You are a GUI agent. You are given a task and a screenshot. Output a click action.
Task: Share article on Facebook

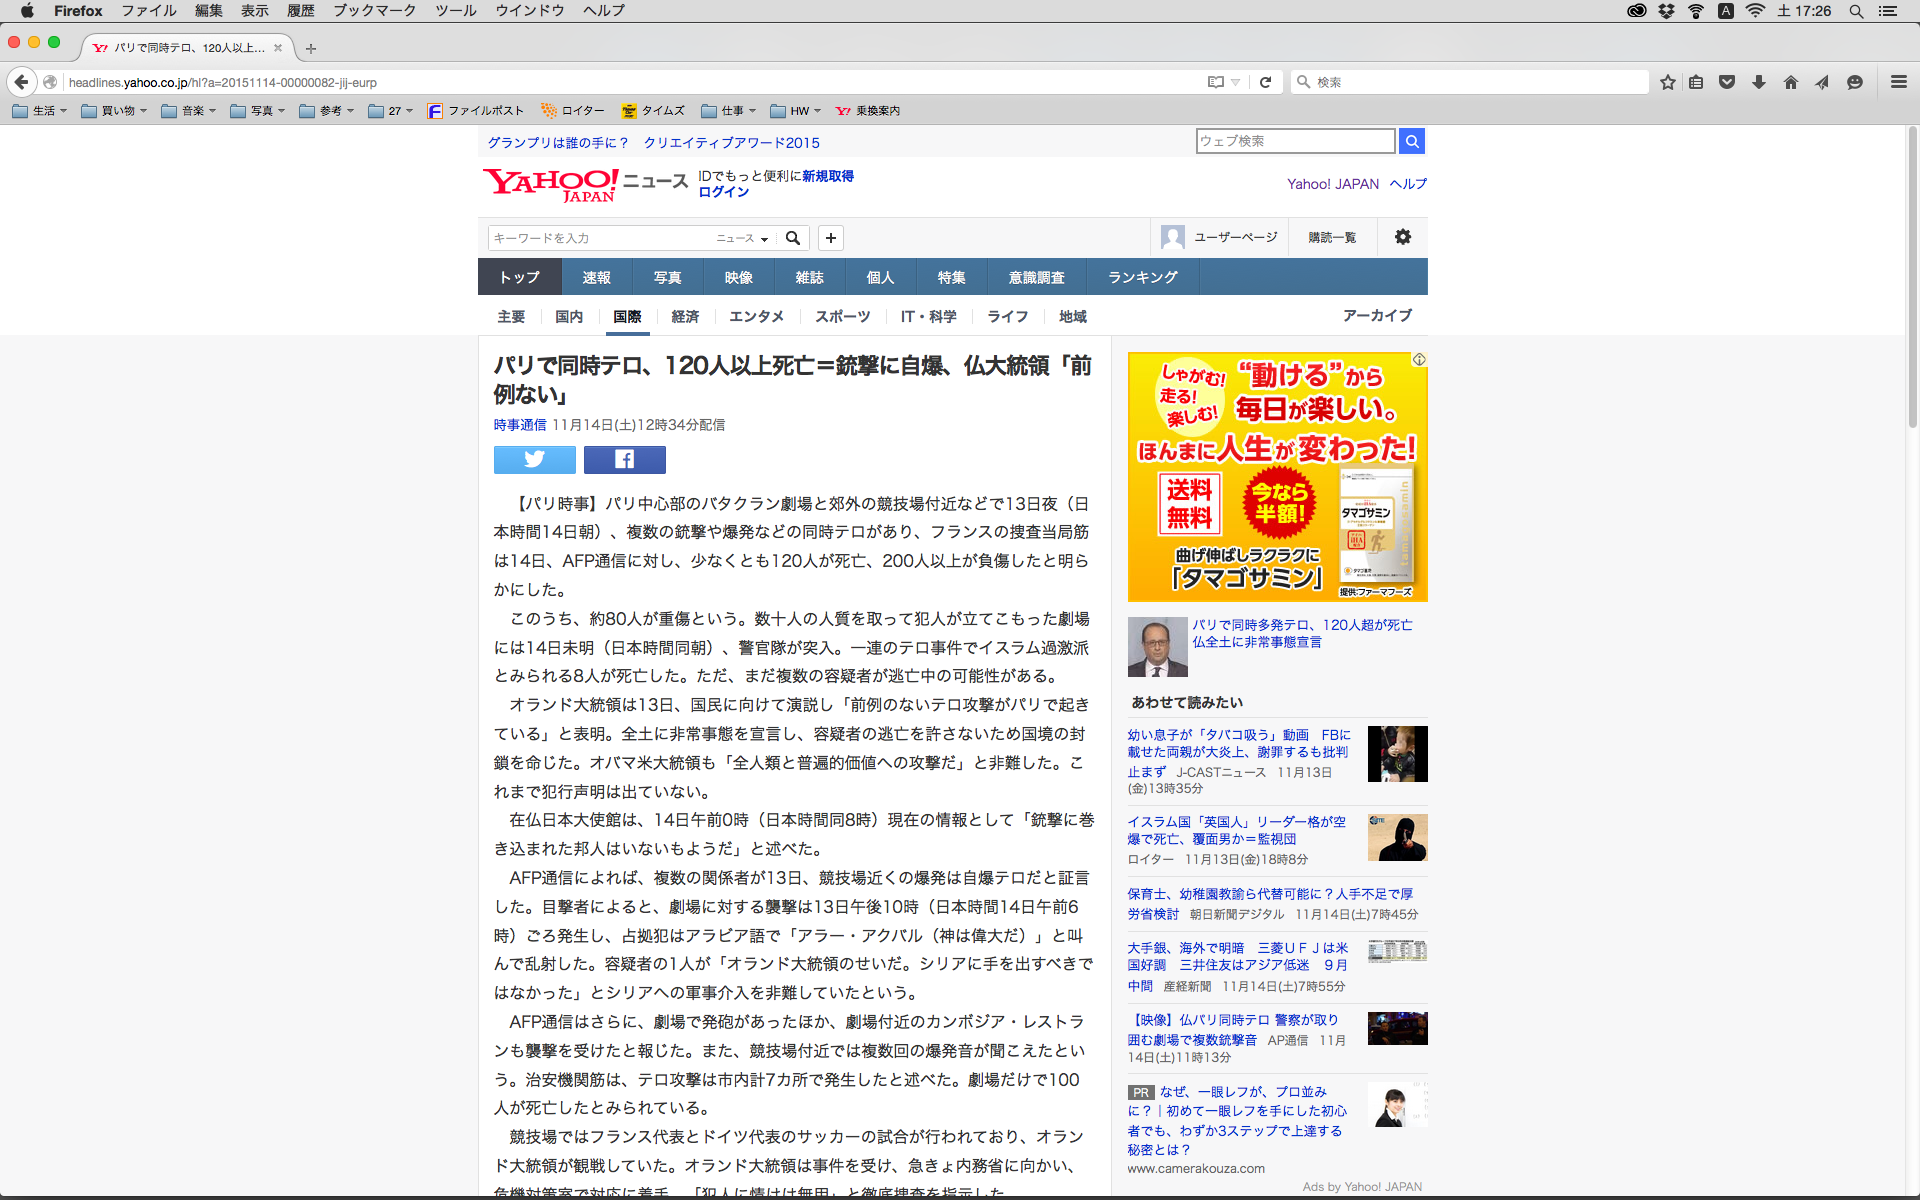click(624, 459)
